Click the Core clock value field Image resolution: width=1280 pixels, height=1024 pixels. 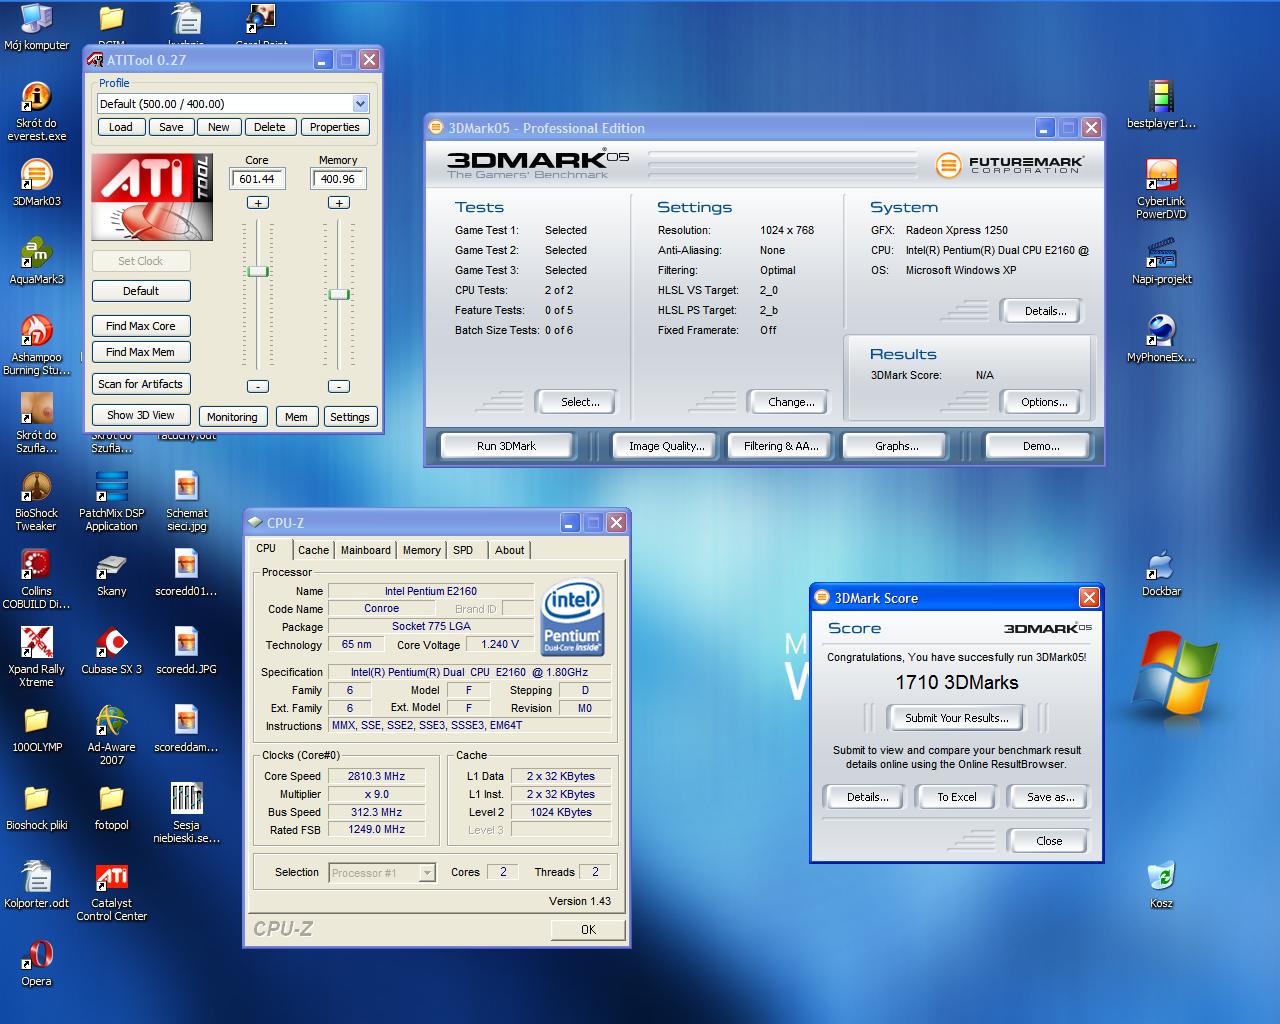coord(257,179)
